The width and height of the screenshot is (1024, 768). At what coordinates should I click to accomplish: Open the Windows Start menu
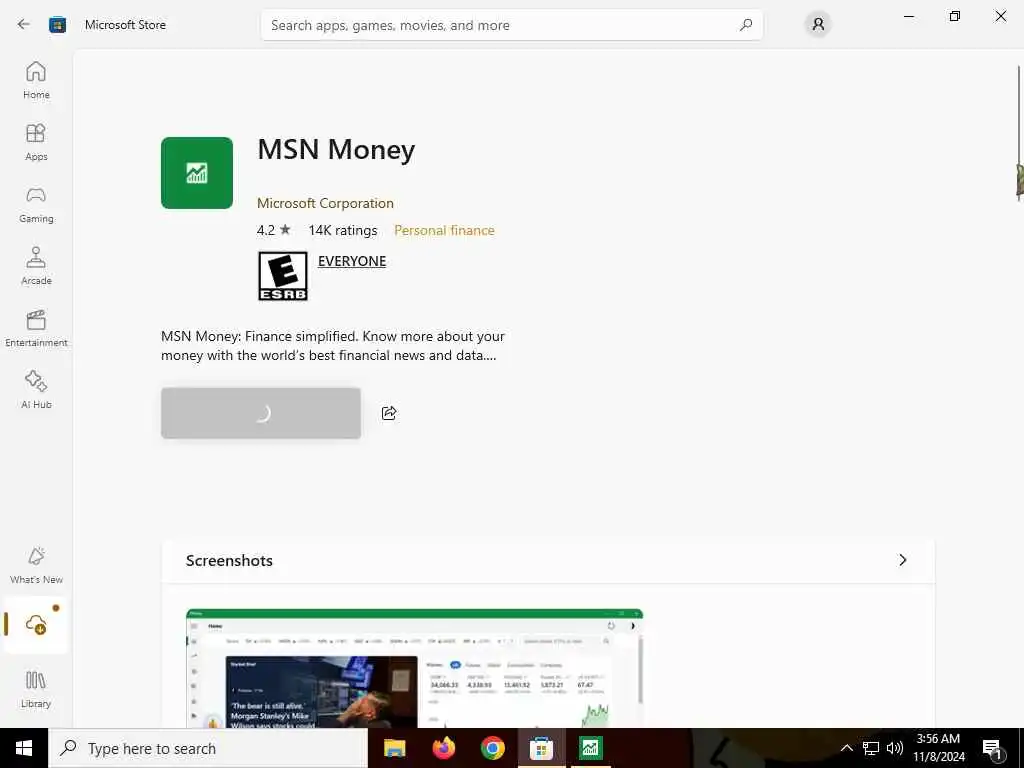24,748
